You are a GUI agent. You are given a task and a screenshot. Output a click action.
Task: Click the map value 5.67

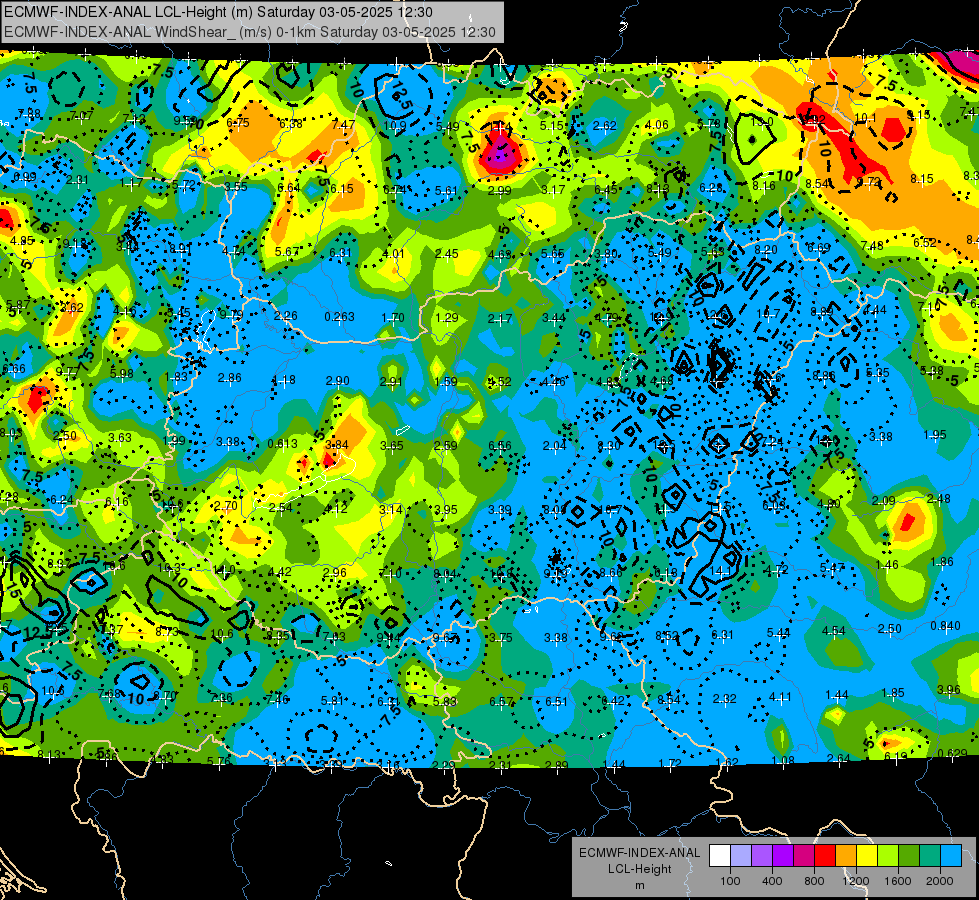point(287,252)
